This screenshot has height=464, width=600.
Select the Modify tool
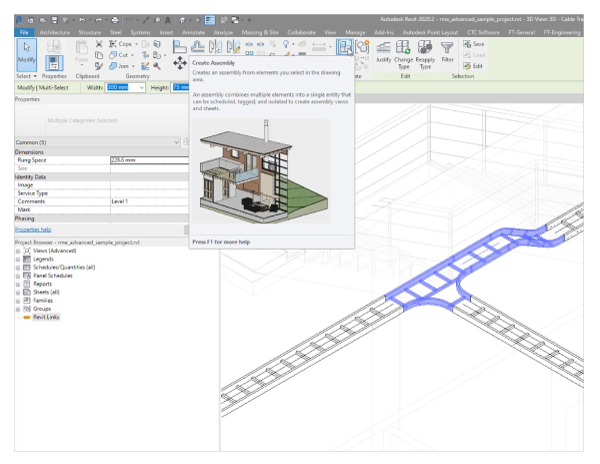click(x=26, y=54)
